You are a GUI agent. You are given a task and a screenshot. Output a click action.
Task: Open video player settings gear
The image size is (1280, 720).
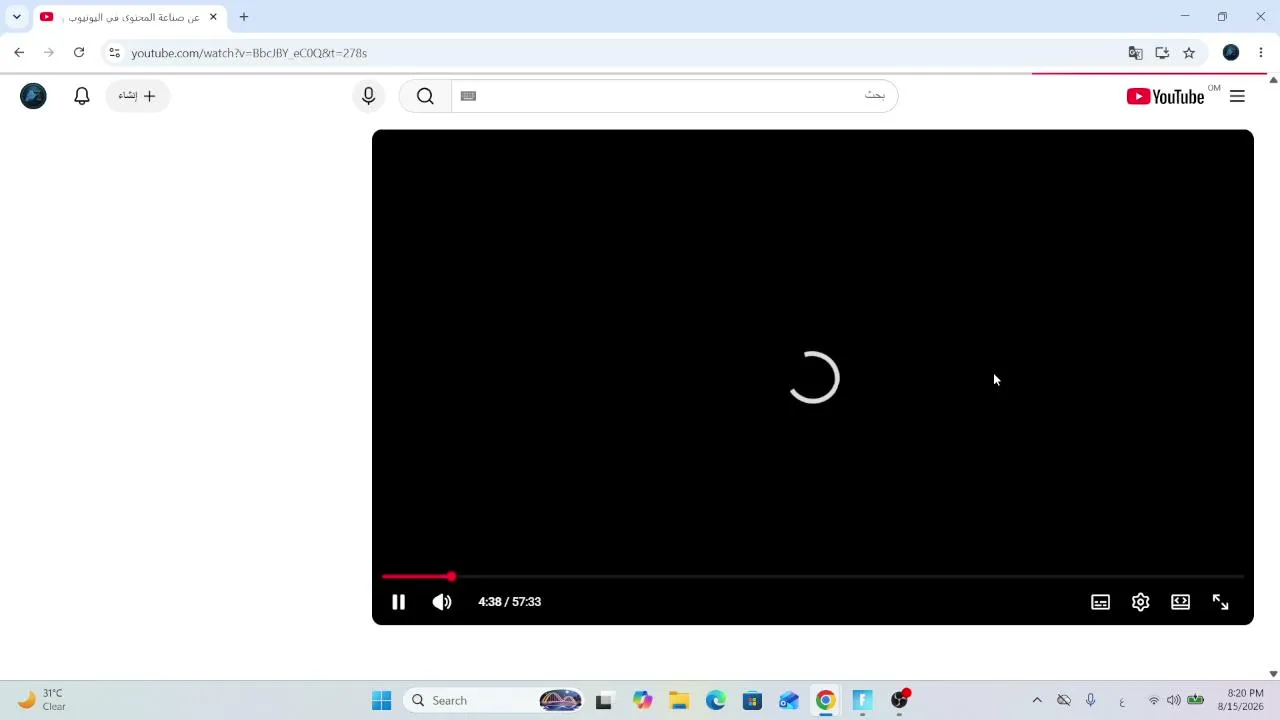click(1140, 602)
